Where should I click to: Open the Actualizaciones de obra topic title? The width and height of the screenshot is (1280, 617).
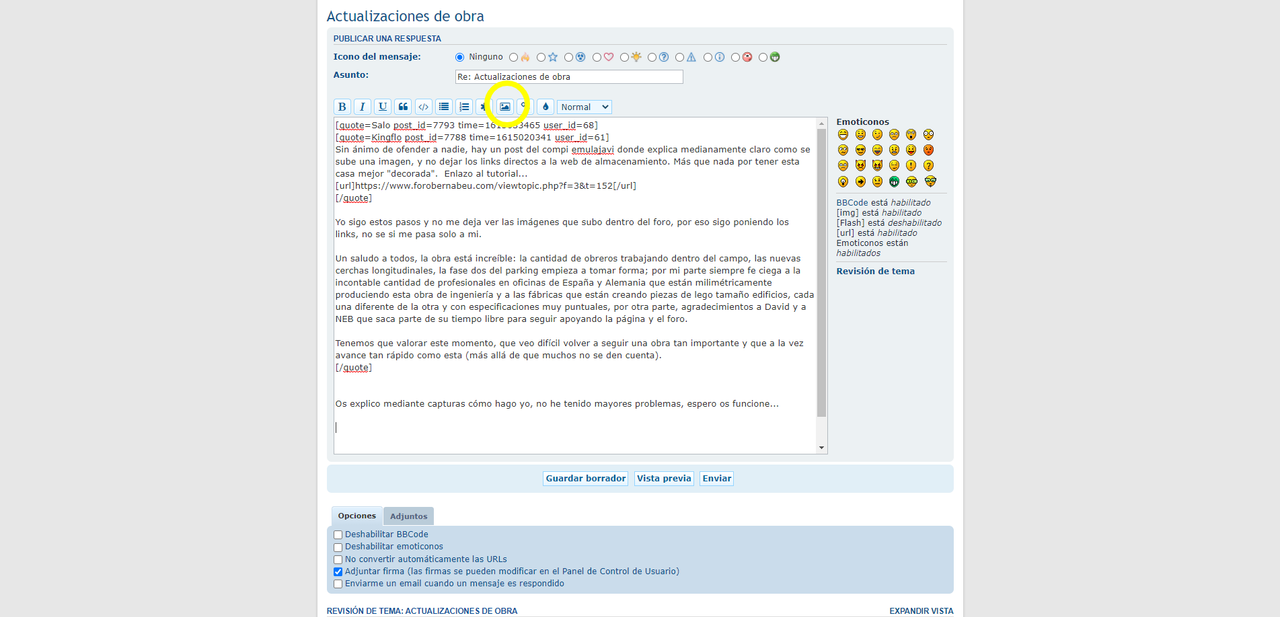tap(405, 16)
